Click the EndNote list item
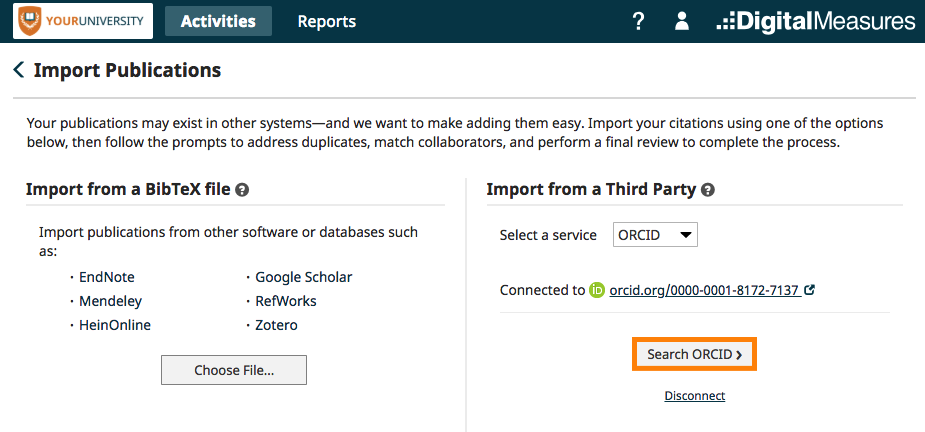The image size is (925, 432). [107, 277]
